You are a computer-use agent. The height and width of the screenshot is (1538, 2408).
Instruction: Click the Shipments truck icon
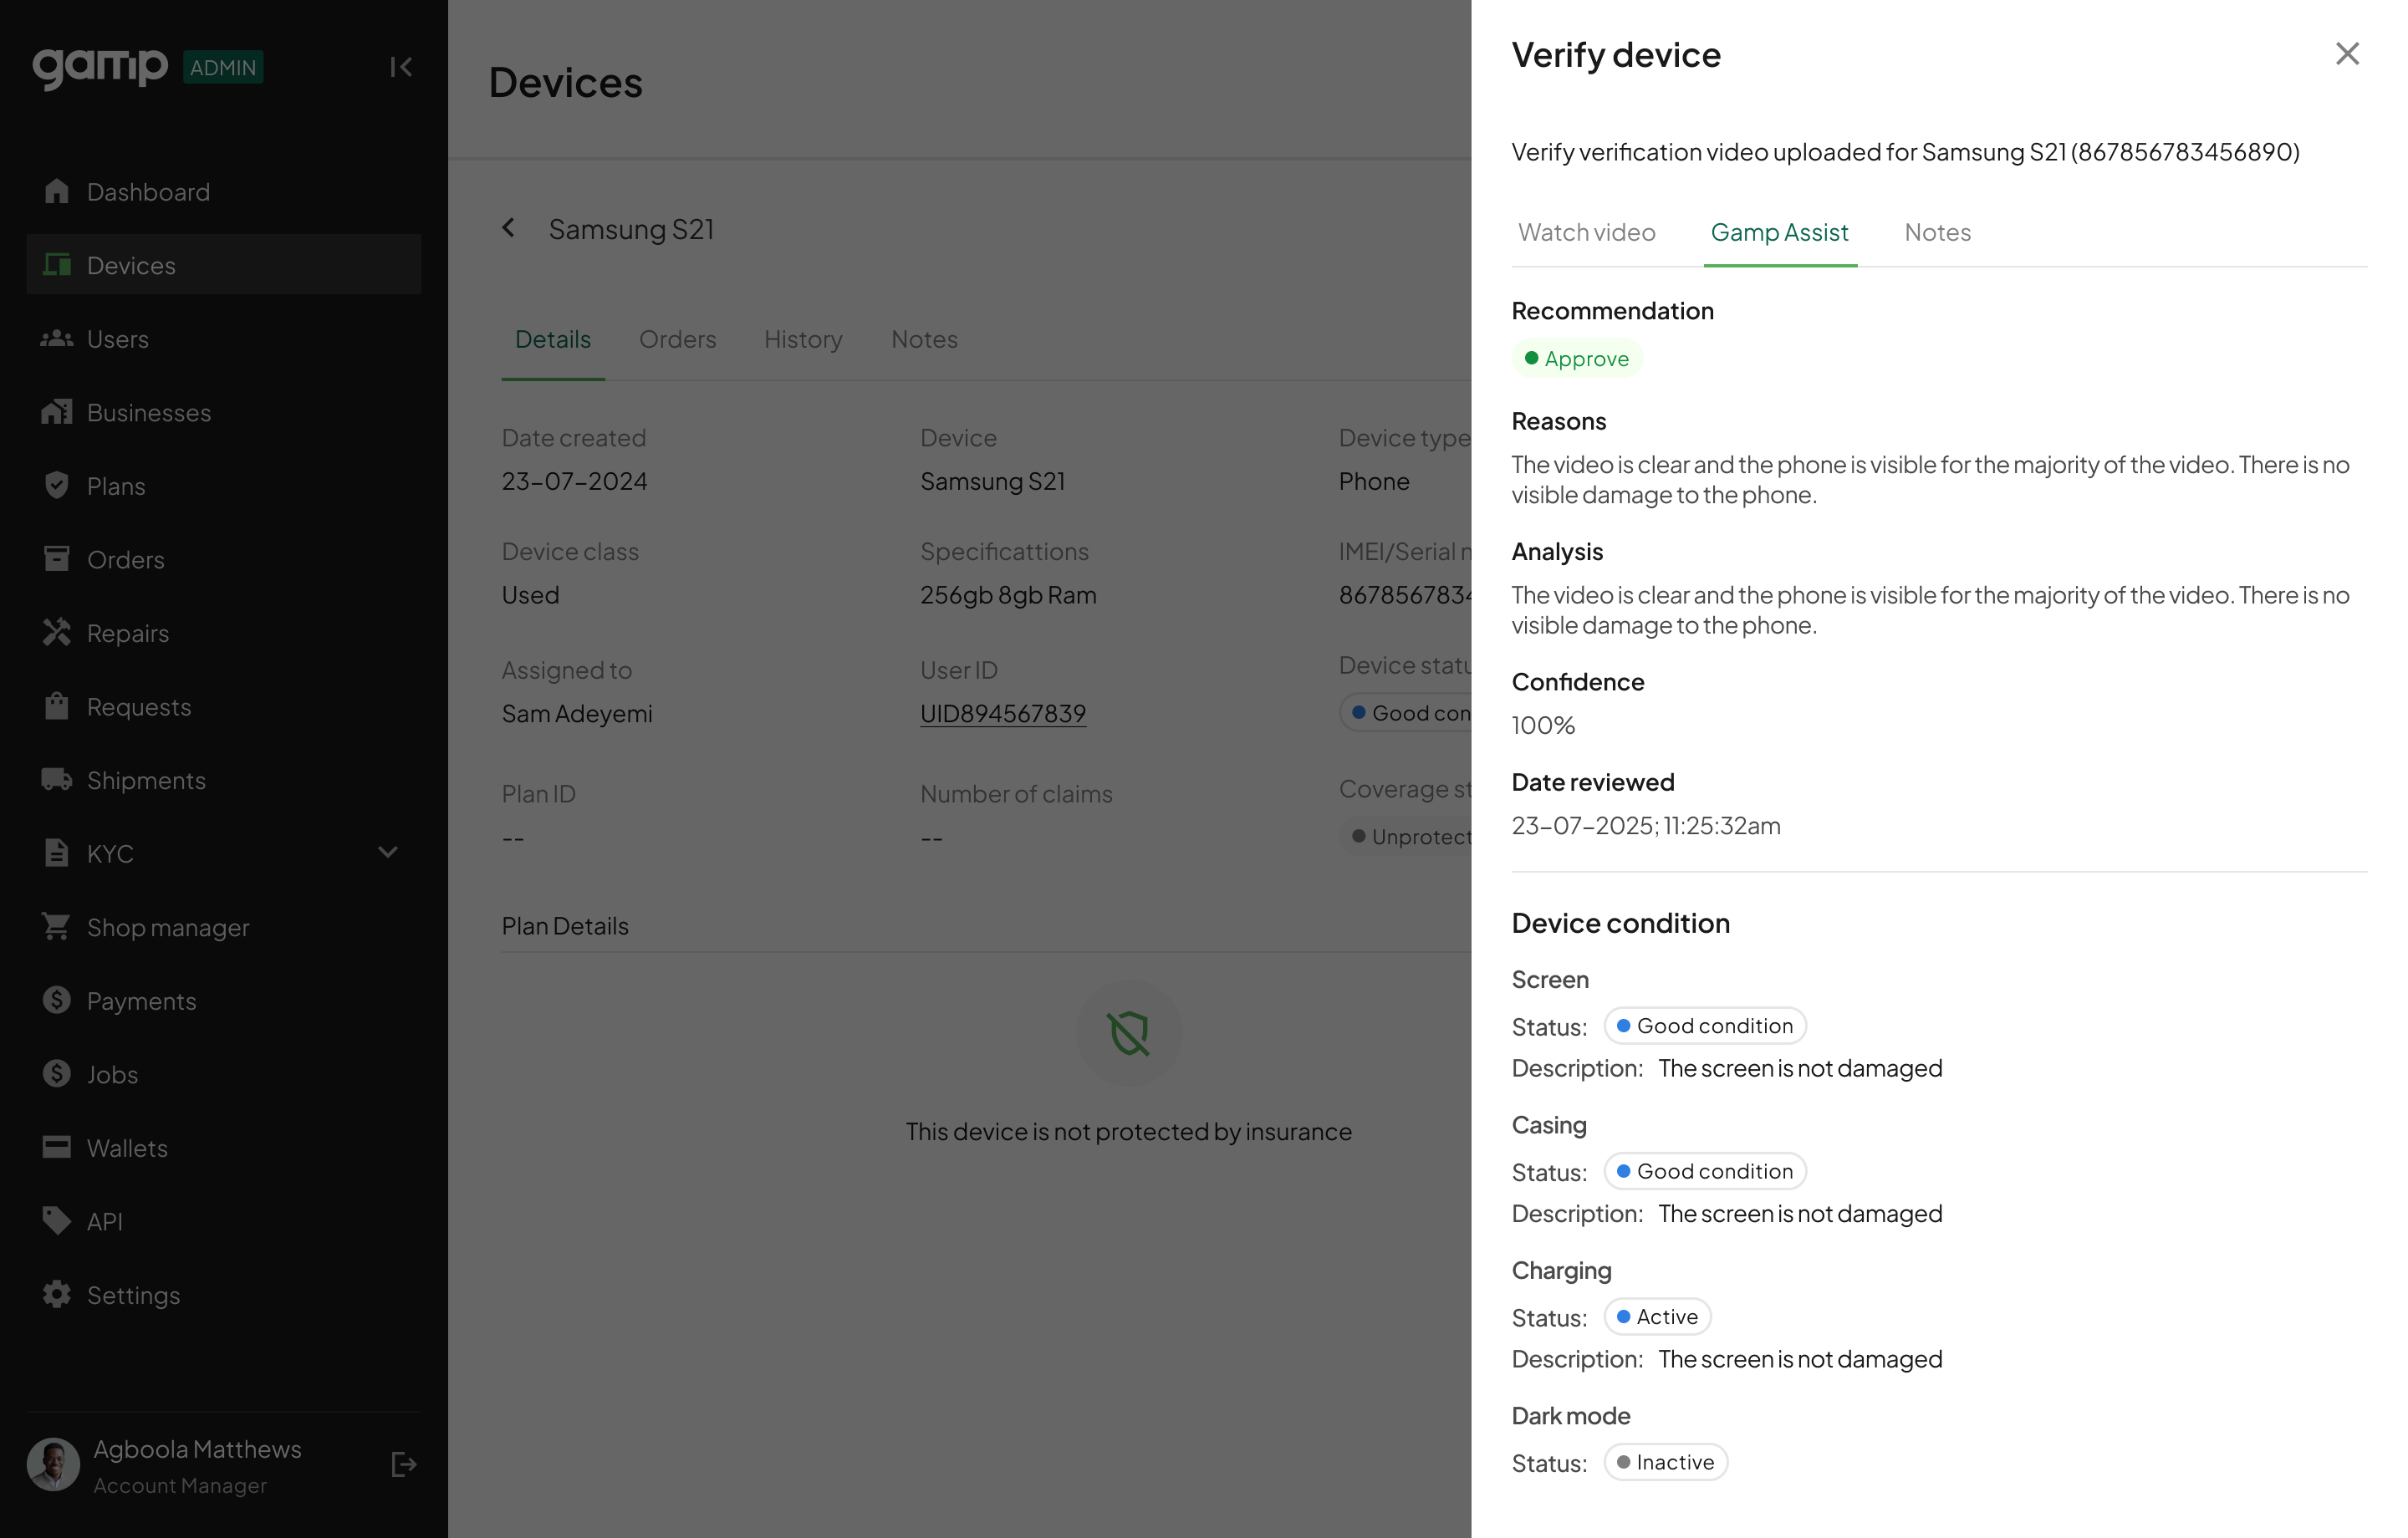(x=57, y=779)
